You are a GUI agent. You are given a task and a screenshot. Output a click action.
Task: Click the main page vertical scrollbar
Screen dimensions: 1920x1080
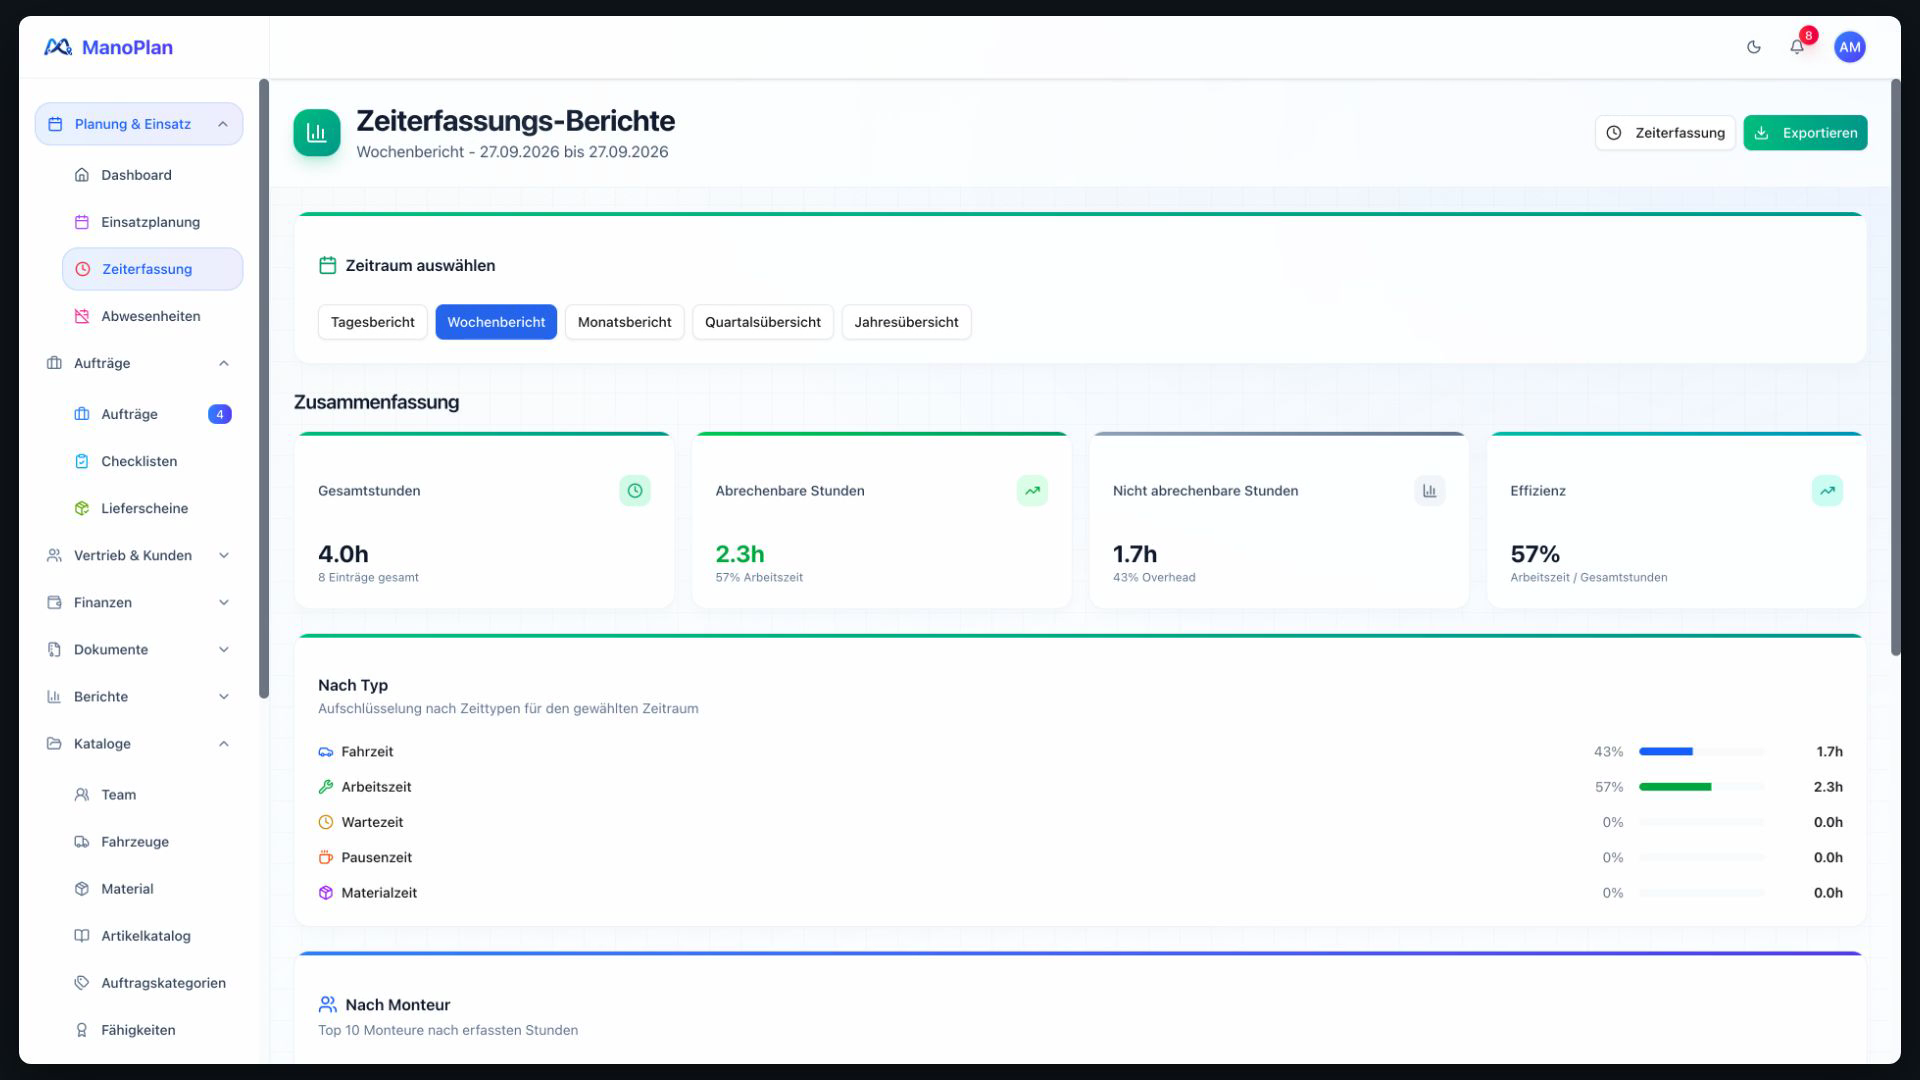click(x=1895, y=367)
